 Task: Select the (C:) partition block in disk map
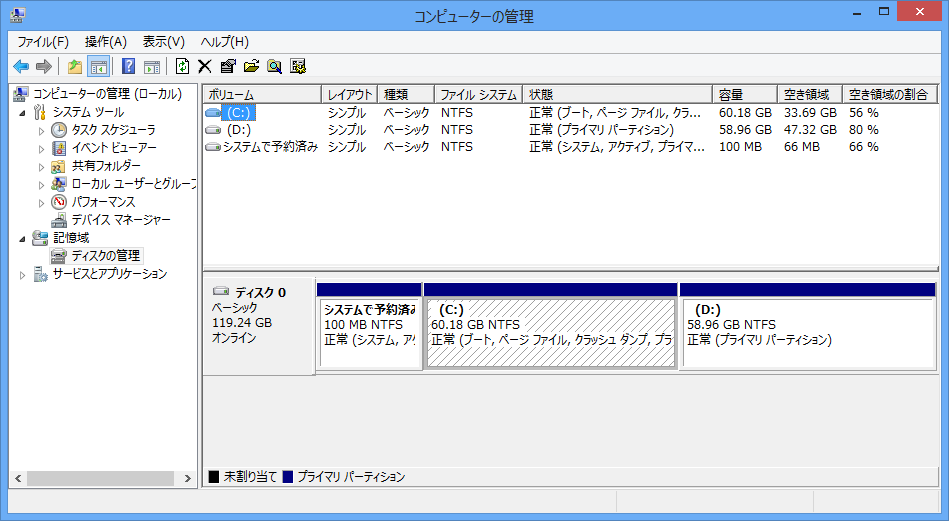tap(551, 326)
